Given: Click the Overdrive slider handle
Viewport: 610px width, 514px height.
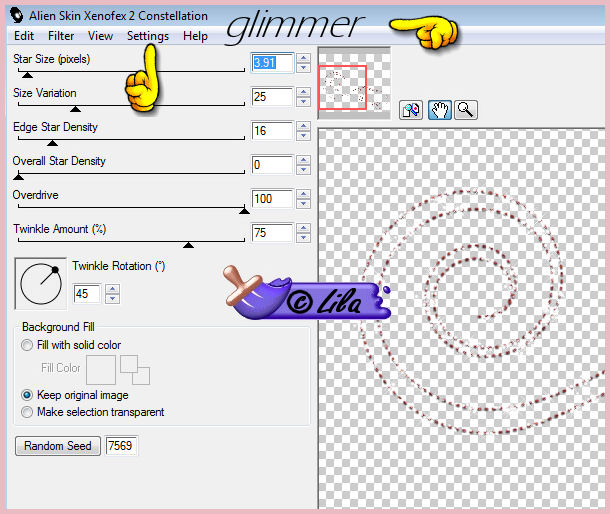Looking at the screenshot, I should [244, 211].
